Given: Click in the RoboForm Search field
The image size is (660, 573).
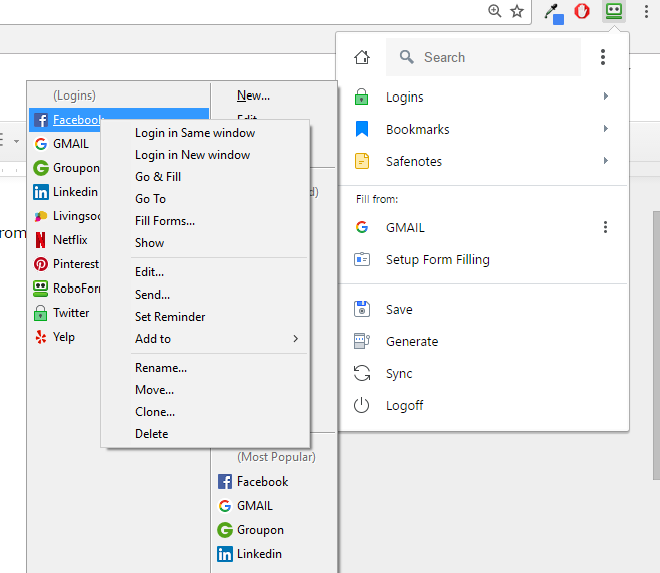Looking at the screenshot, I should pos(483,57).
